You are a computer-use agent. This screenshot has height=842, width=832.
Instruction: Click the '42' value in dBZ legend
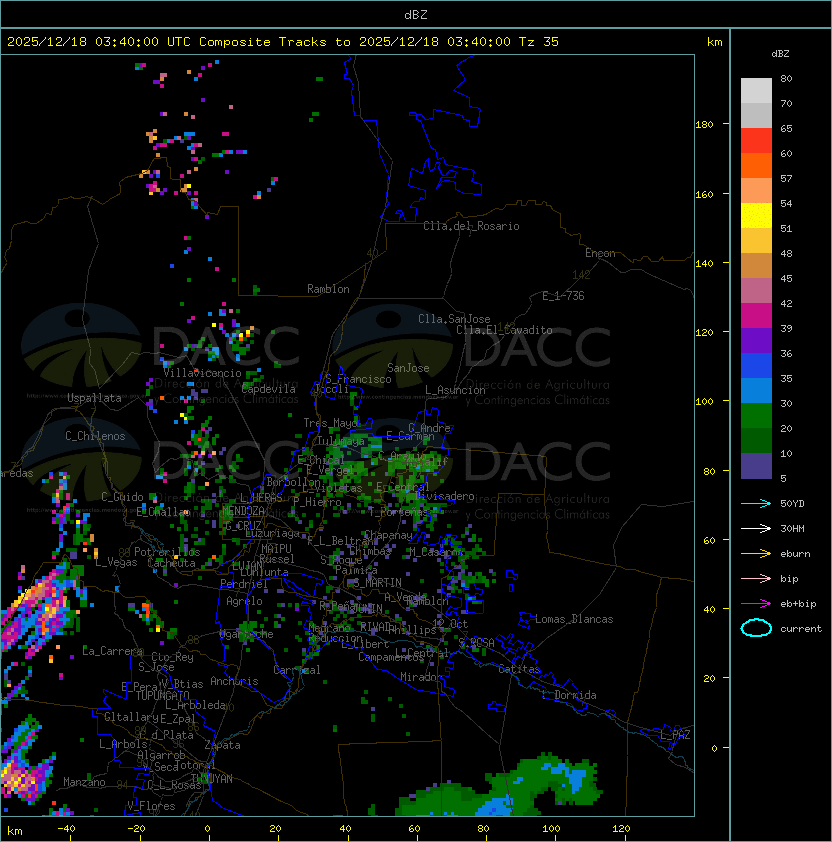coord(786,303)
